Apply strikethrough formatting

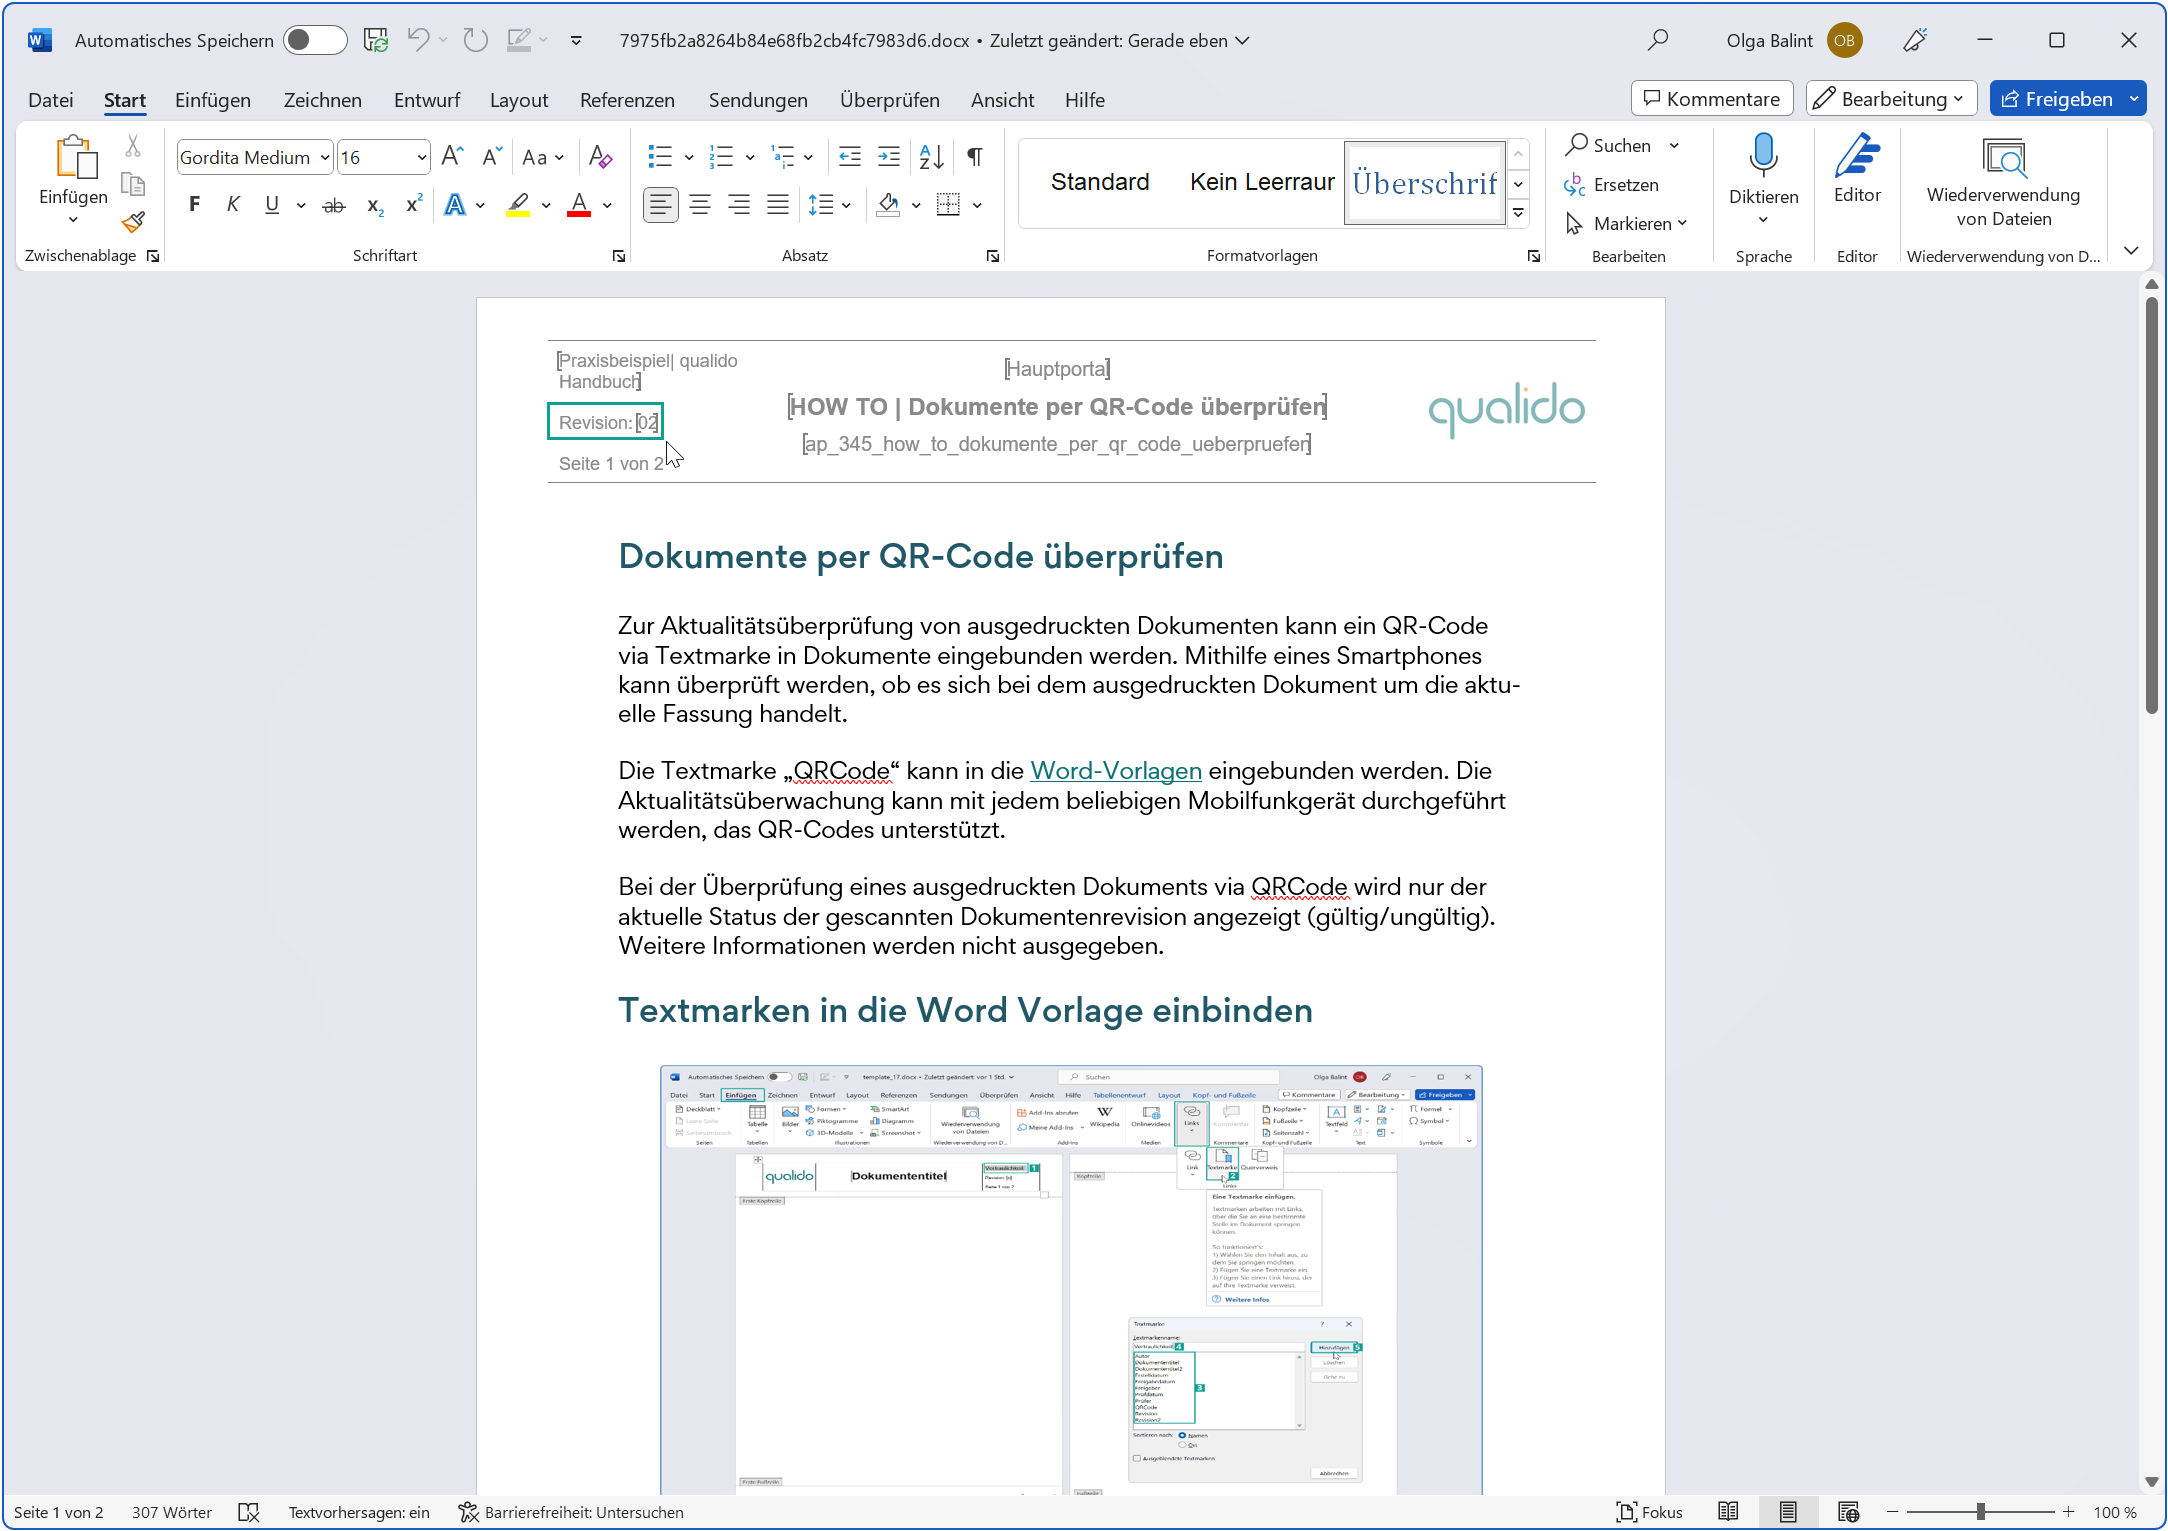tap(334, 206)
